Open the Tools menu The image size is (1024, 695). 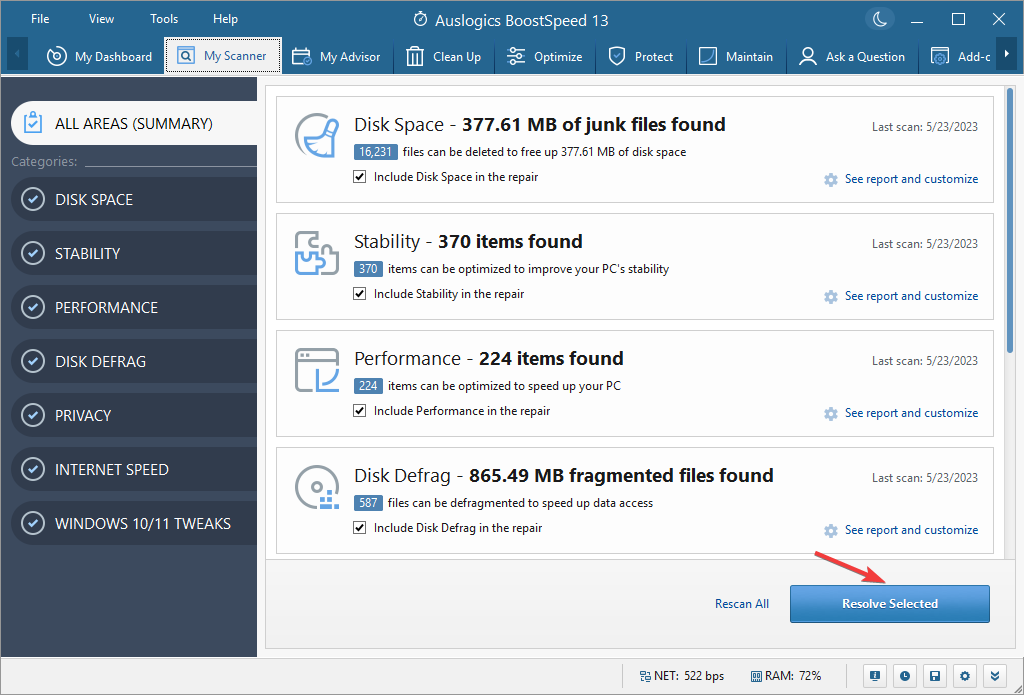(164, 19)
